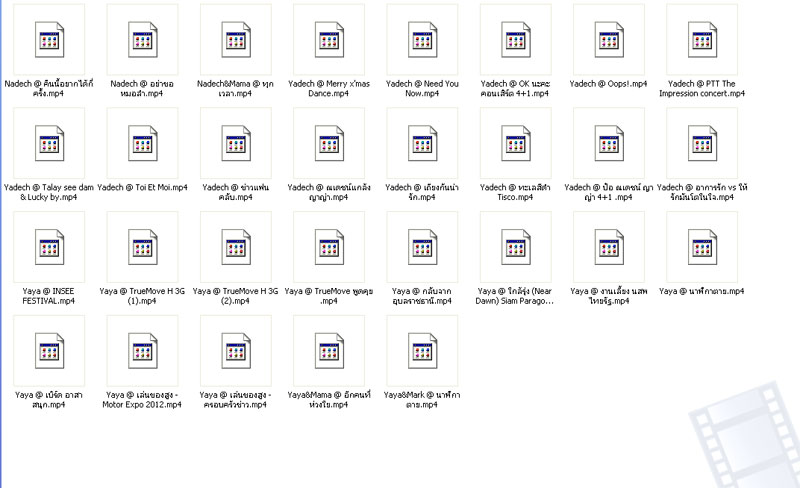Click label Yadech @ Talay see dam & Lucky by.mp4

point(48,192)
